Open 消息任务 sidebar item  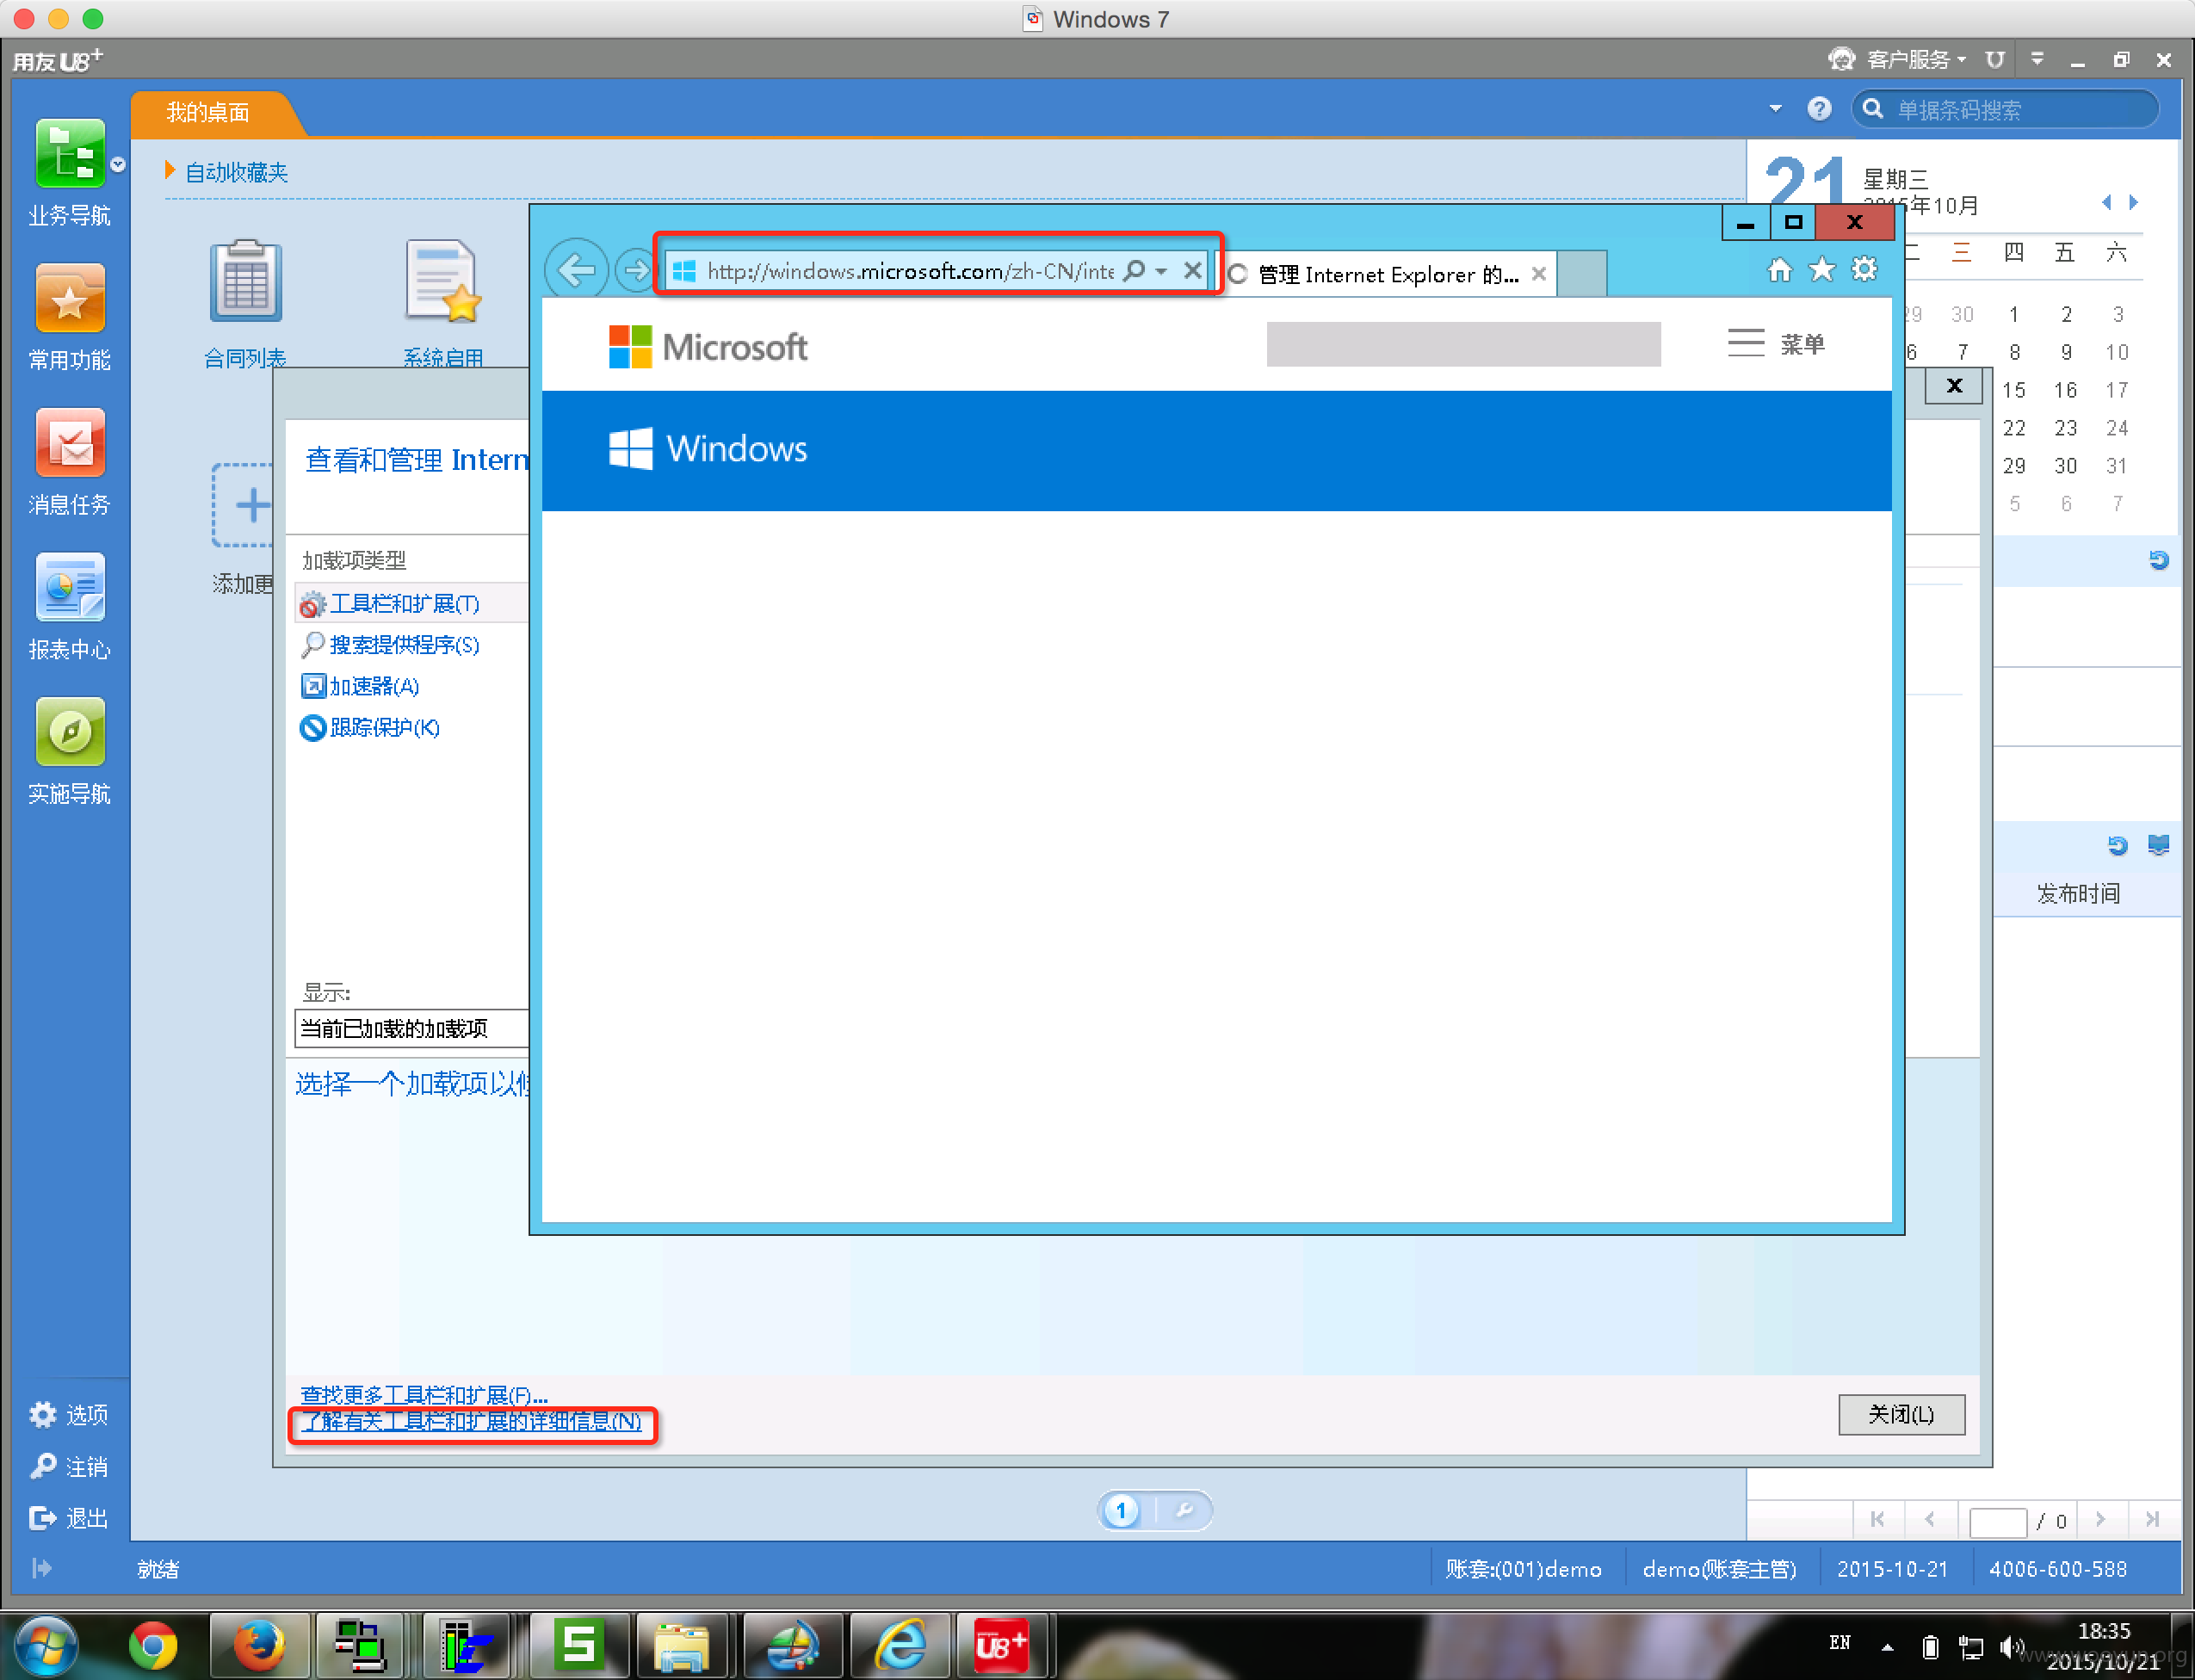pos(70,462)
